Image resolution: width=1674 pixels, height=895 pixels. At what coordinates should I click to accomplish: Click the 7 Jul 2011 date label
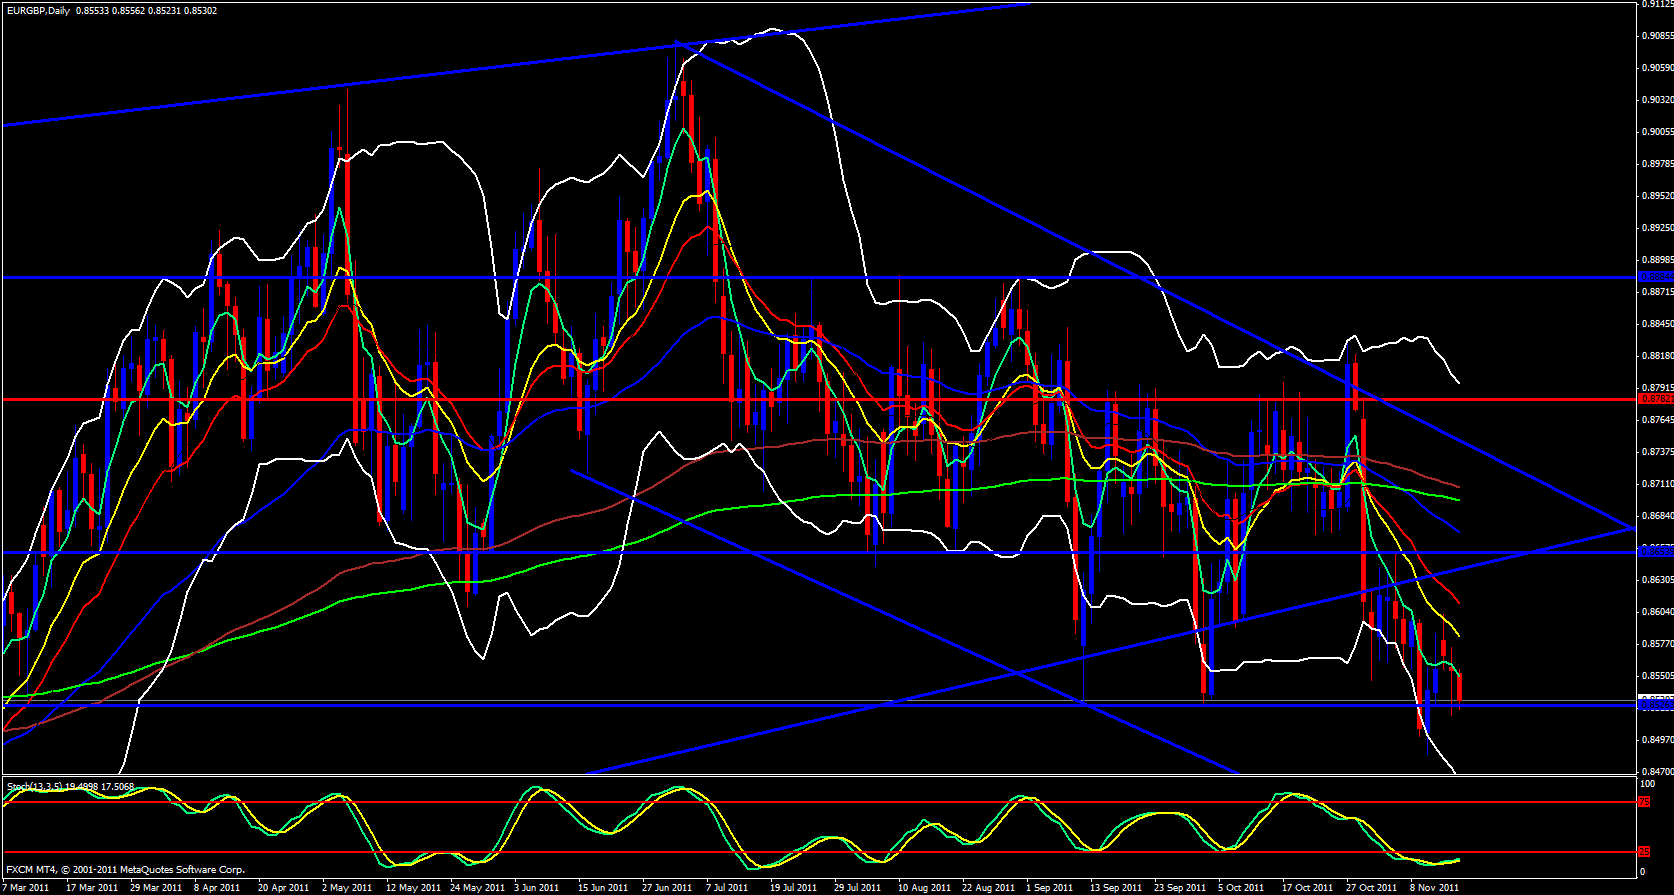click(727, 887)
